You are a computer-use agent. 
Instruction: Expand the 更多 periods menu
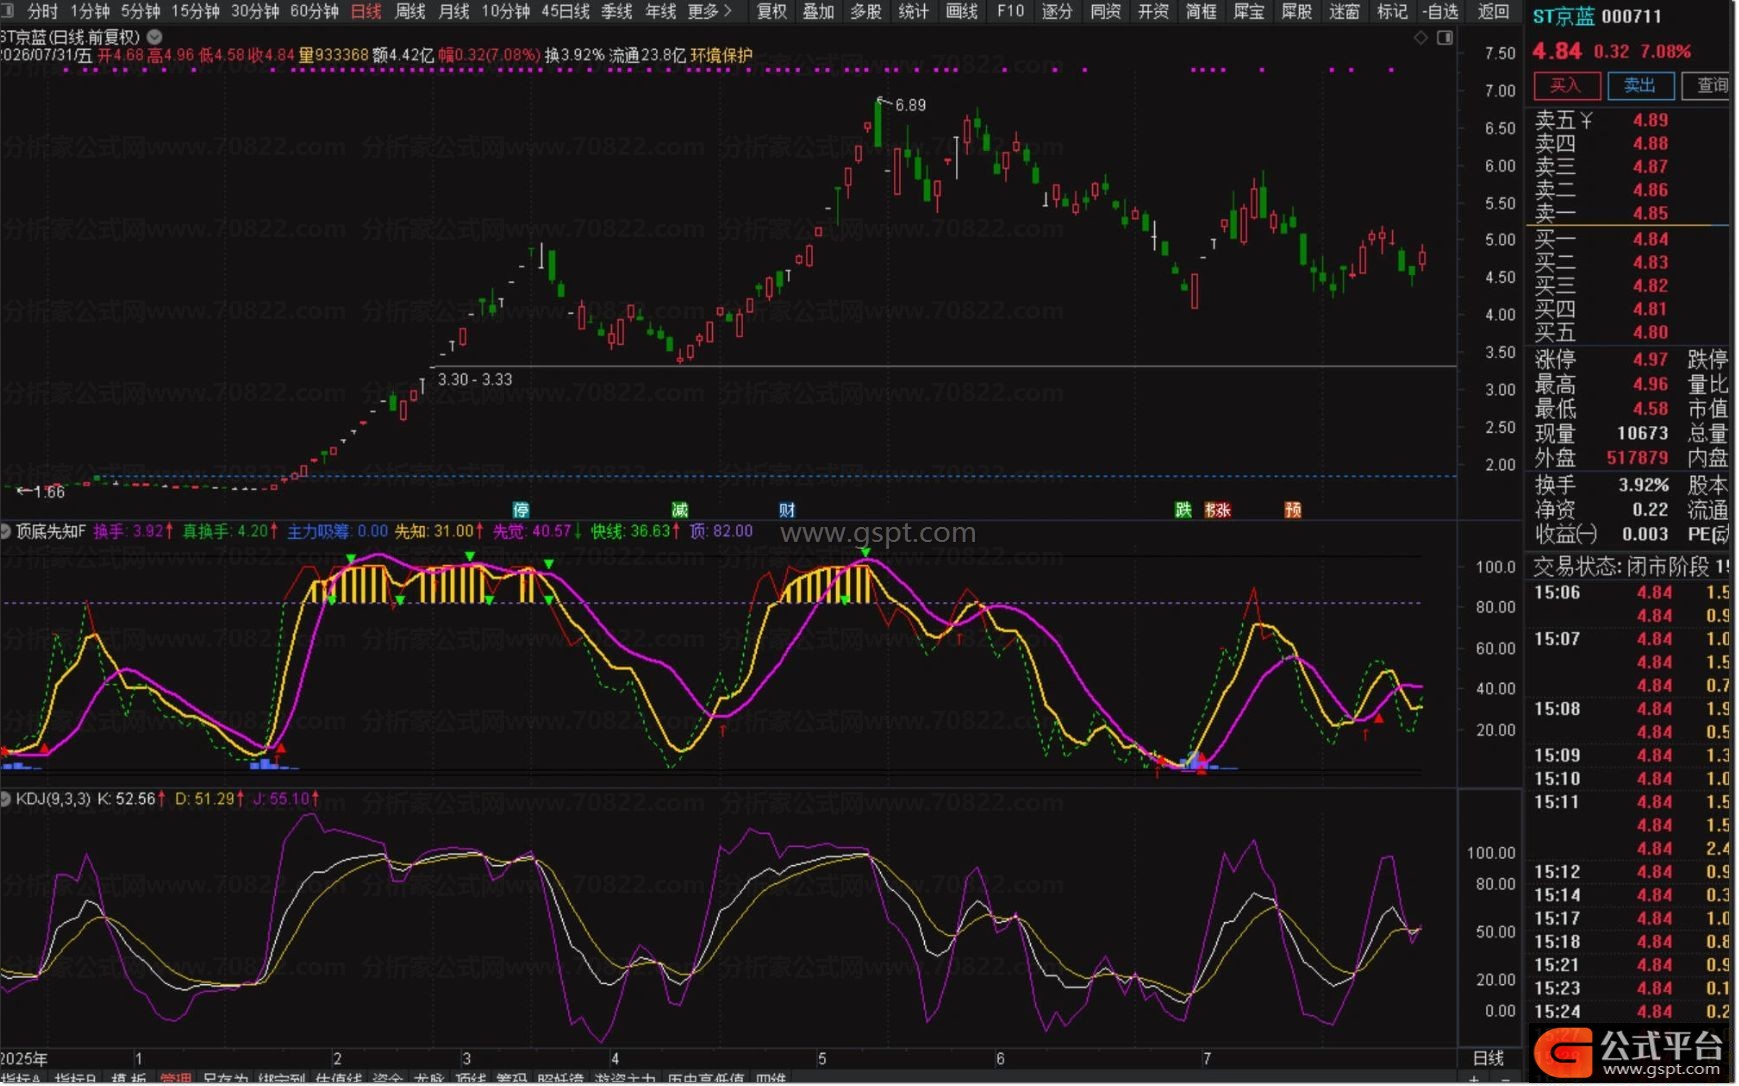pos(710,11)
